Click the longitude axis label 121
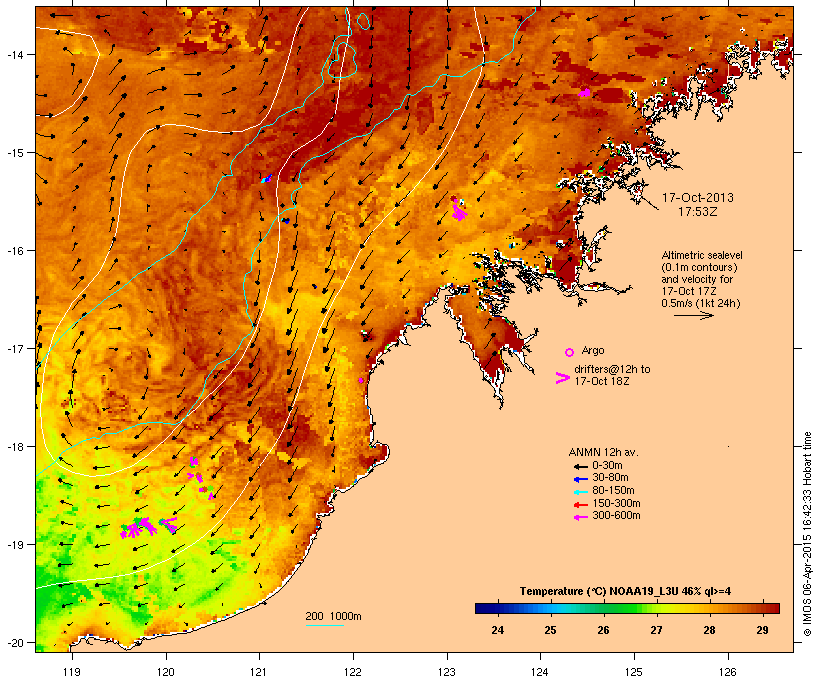This screenshot has height=680, width=820. [259, 672]
